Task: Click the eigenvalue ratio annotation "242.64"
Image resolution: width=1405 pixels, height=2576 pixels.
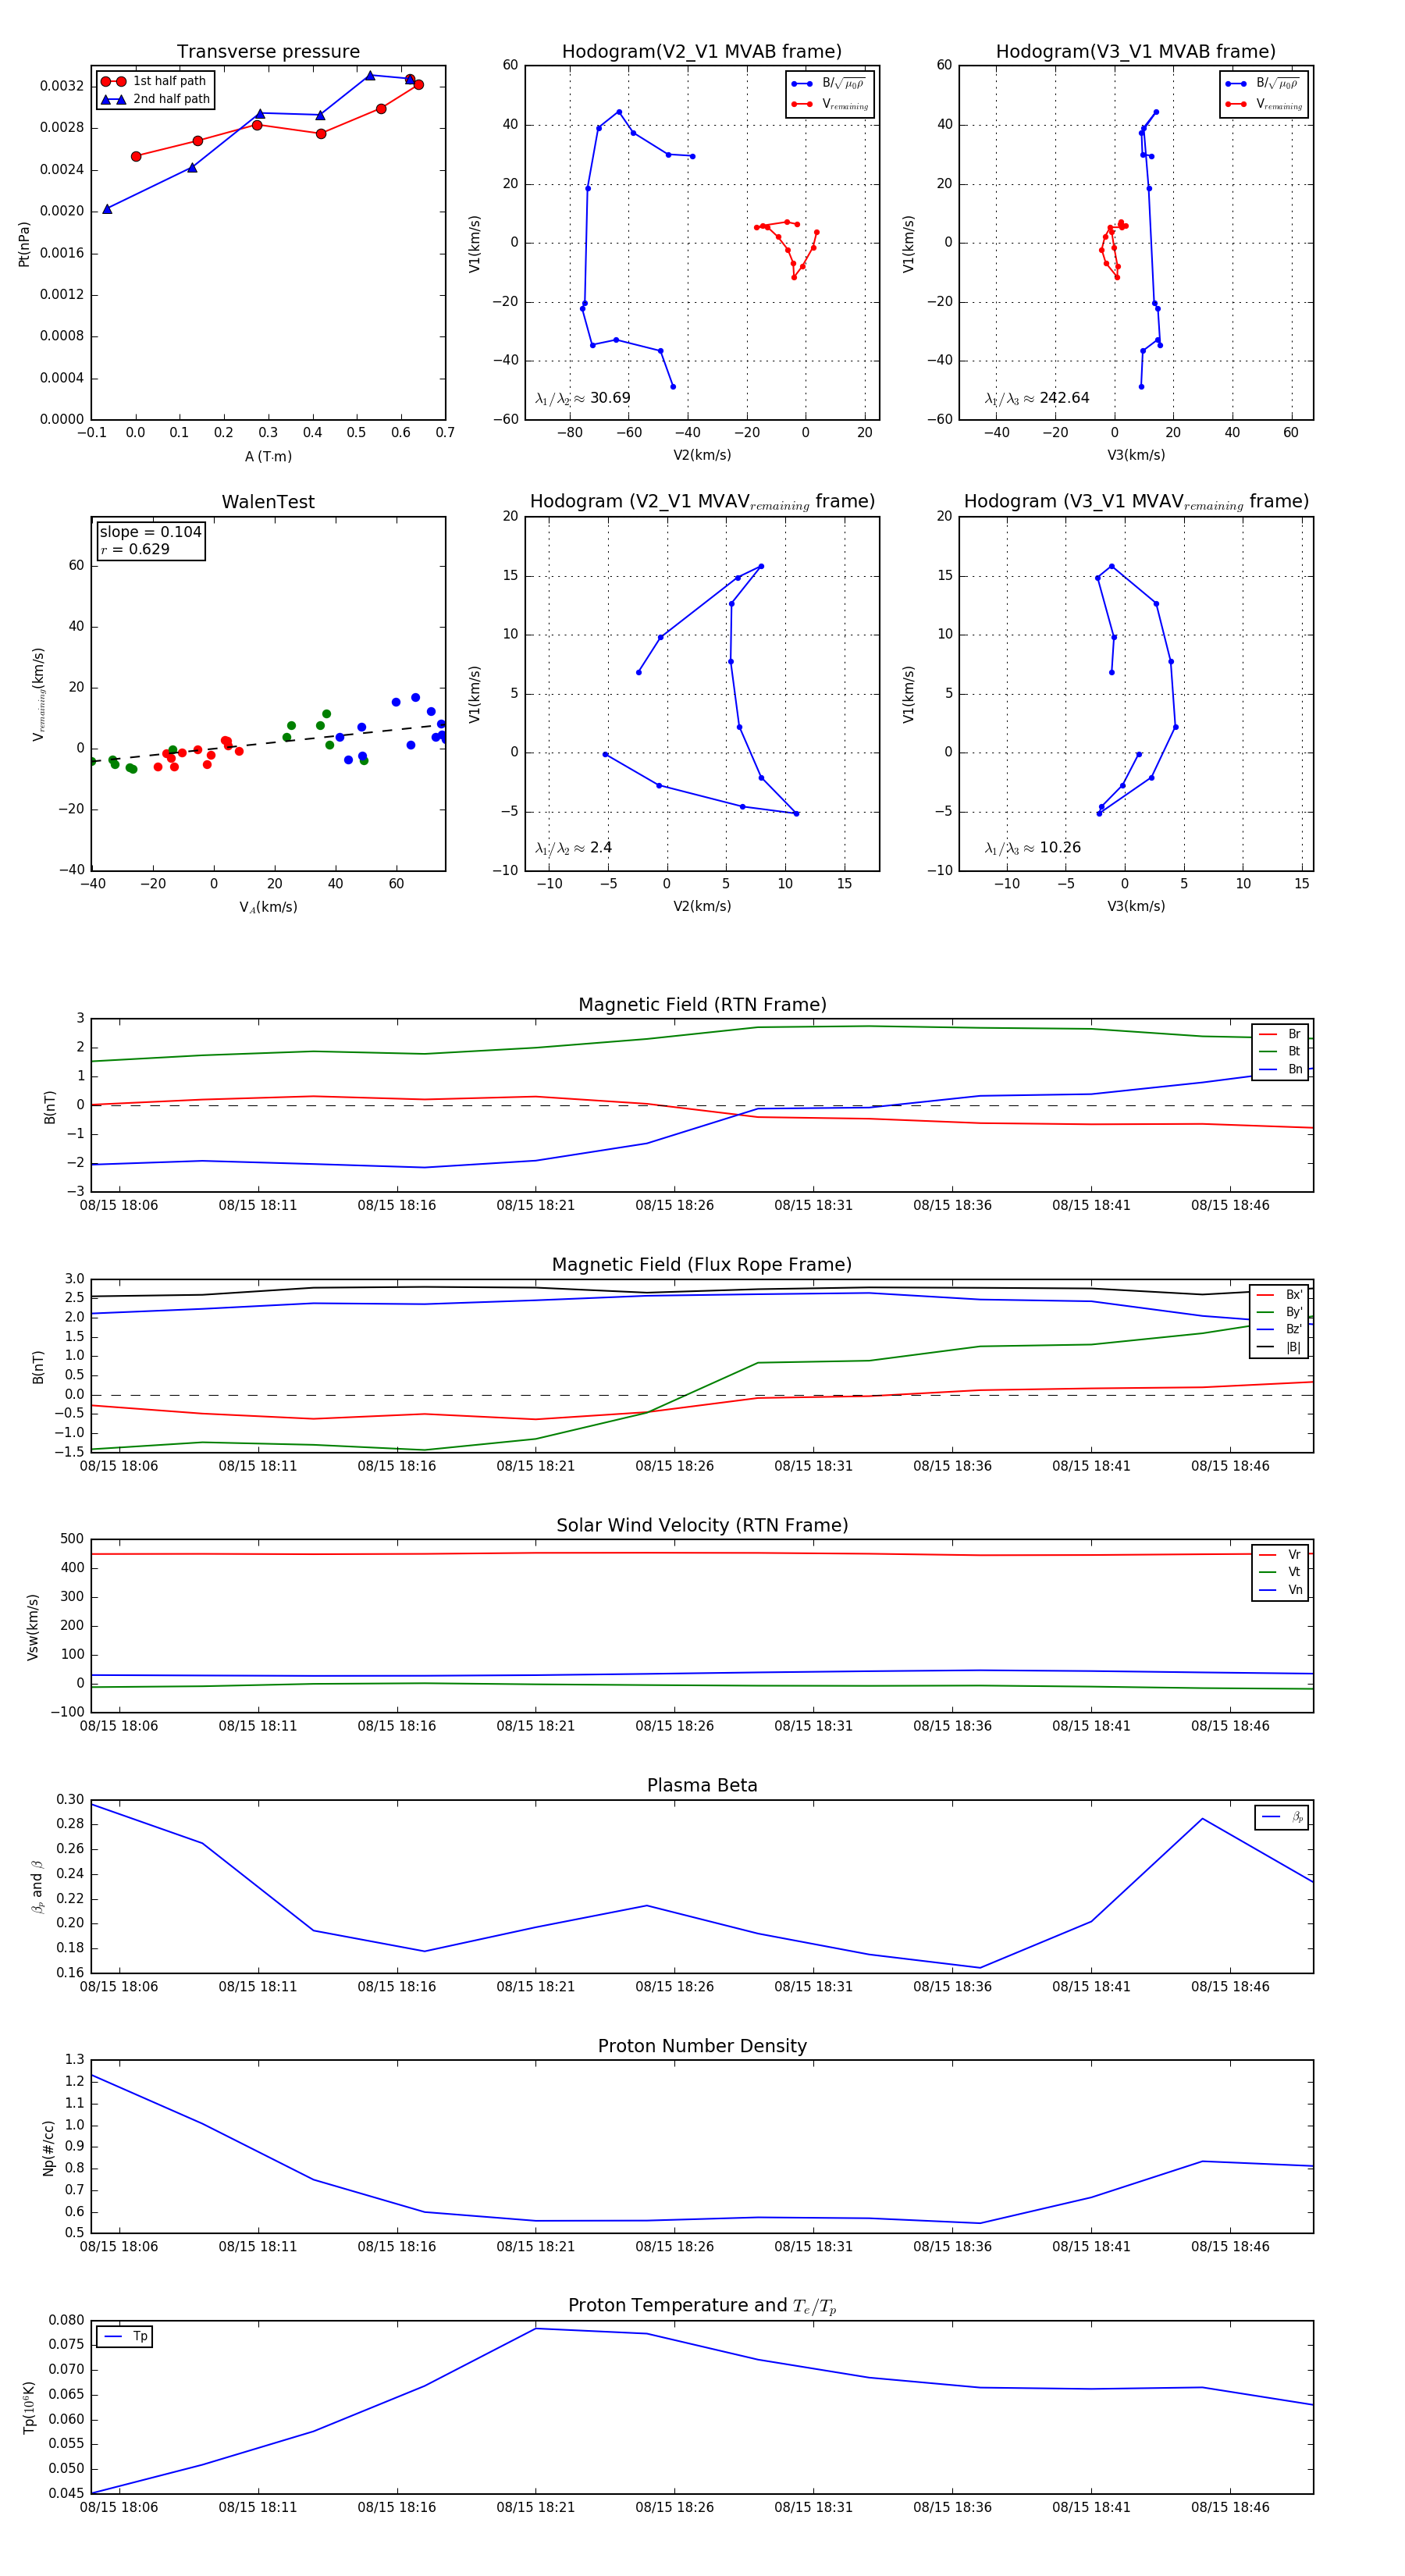Action: pyautogui.click(x=1037, y=398)
